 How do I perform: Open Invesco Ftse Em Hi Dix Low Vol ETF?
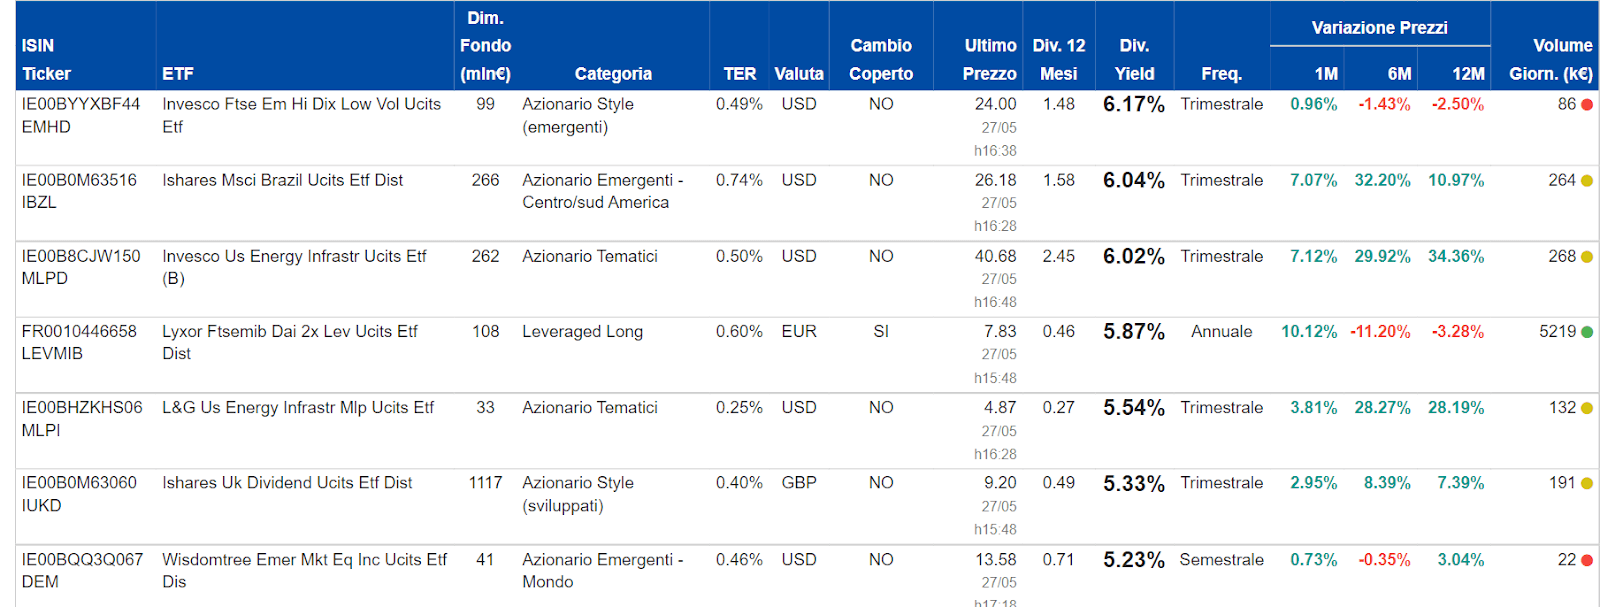click(301, 104)
